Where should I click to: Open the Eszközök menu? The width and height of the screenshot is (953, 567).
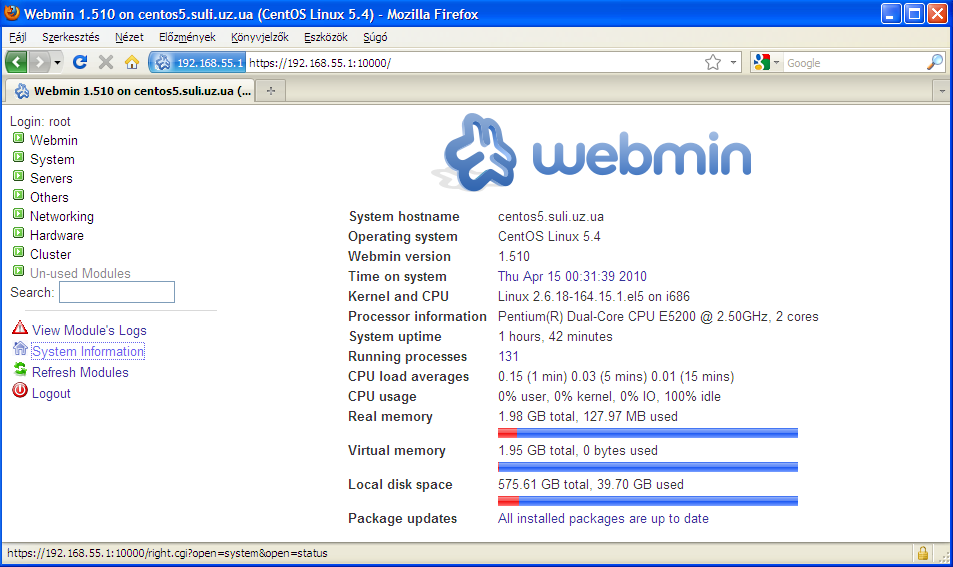(325, 37)
